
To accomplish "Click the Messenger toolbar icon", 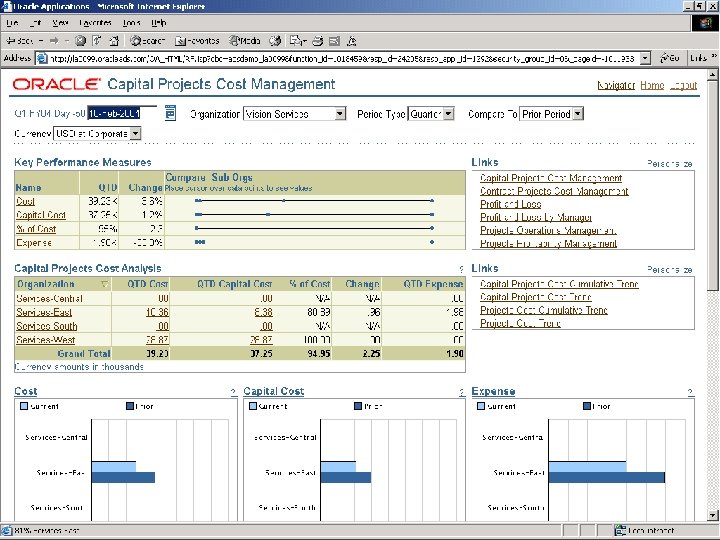I will tap(352, 41).
